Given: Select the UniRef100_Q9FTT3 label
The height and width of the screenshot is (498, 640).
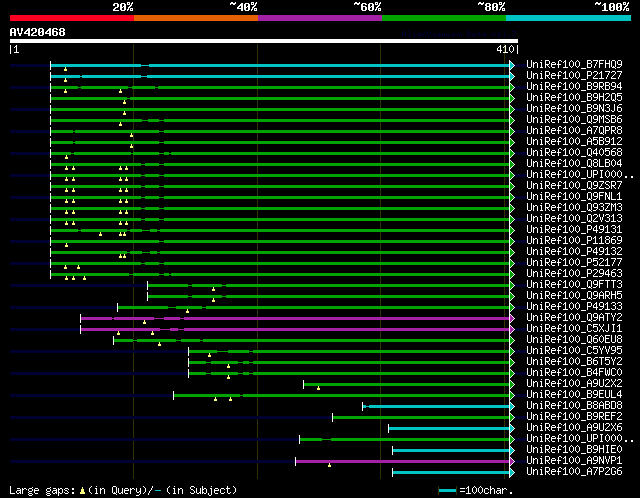Looking at the screenshot, I should click(x=574, y=285).
